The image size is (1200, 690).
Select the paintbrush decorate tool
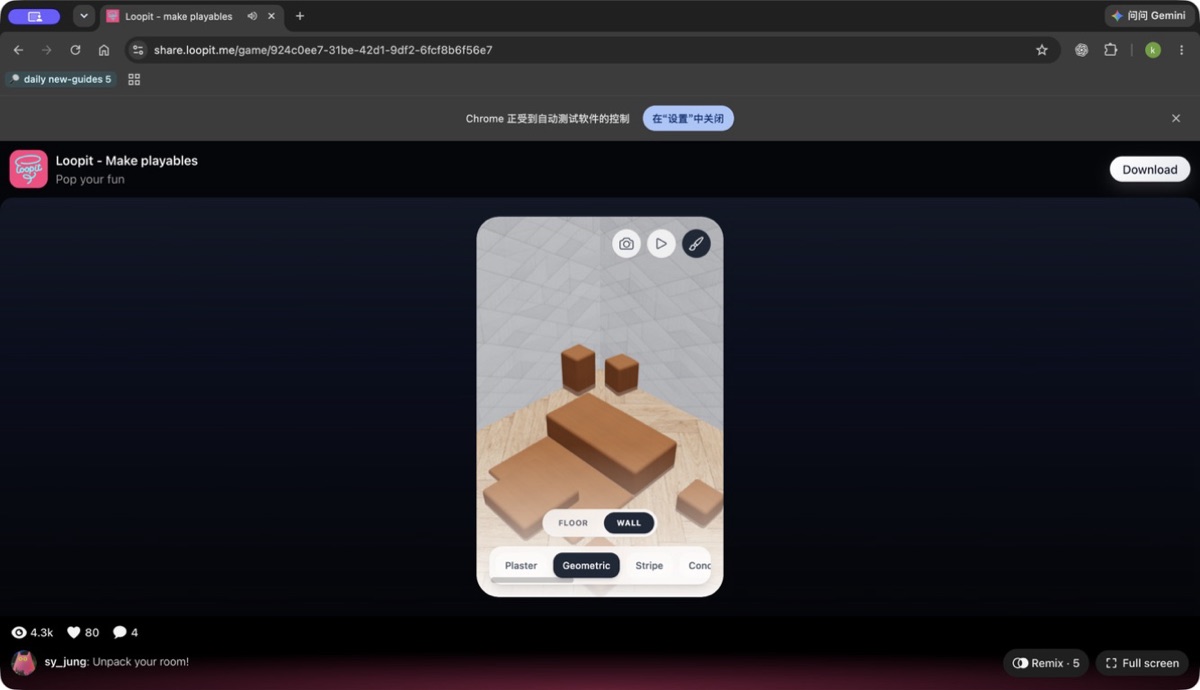pyautogui.click(x=696, y=244)
